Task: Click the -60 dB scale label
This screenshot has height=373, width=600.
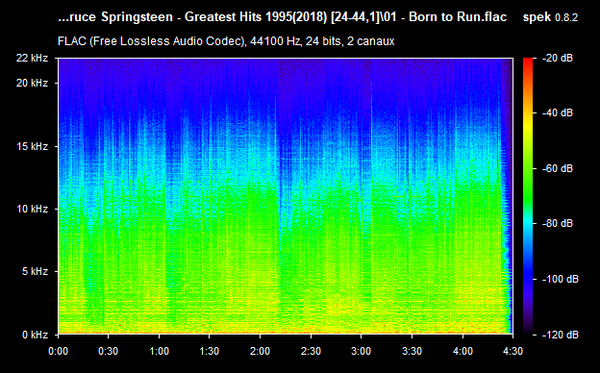Action: click(x=558, y=168)
